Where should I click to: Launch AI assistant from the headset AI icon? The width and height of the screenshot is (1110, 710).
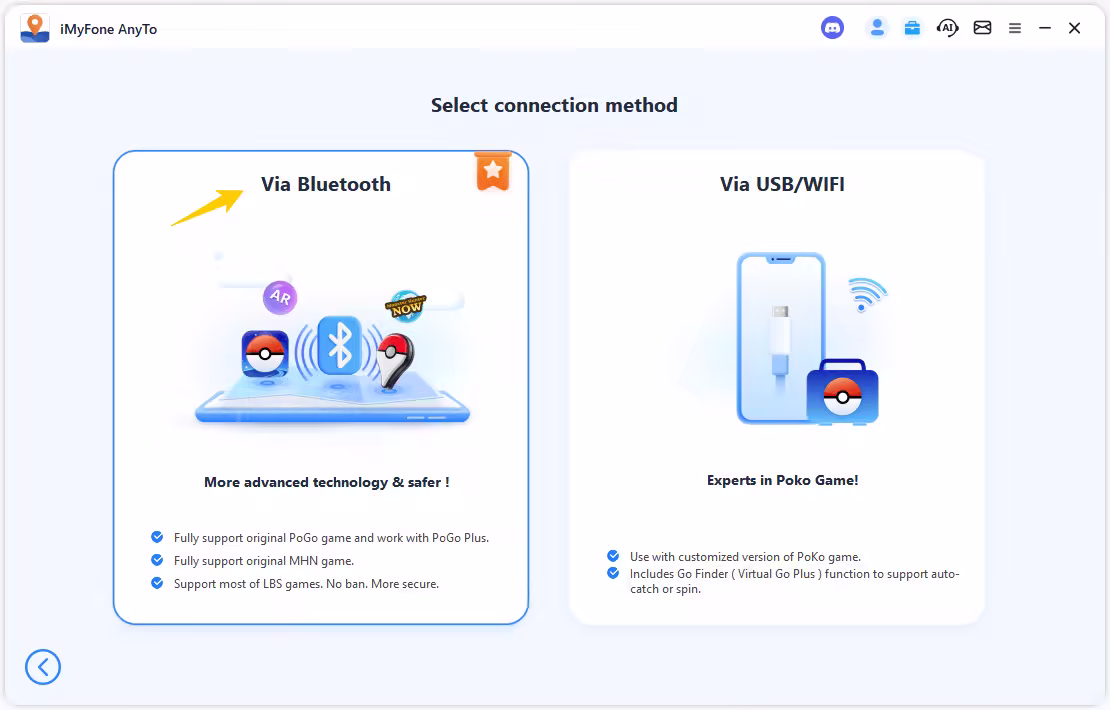(x=947, y=27)
